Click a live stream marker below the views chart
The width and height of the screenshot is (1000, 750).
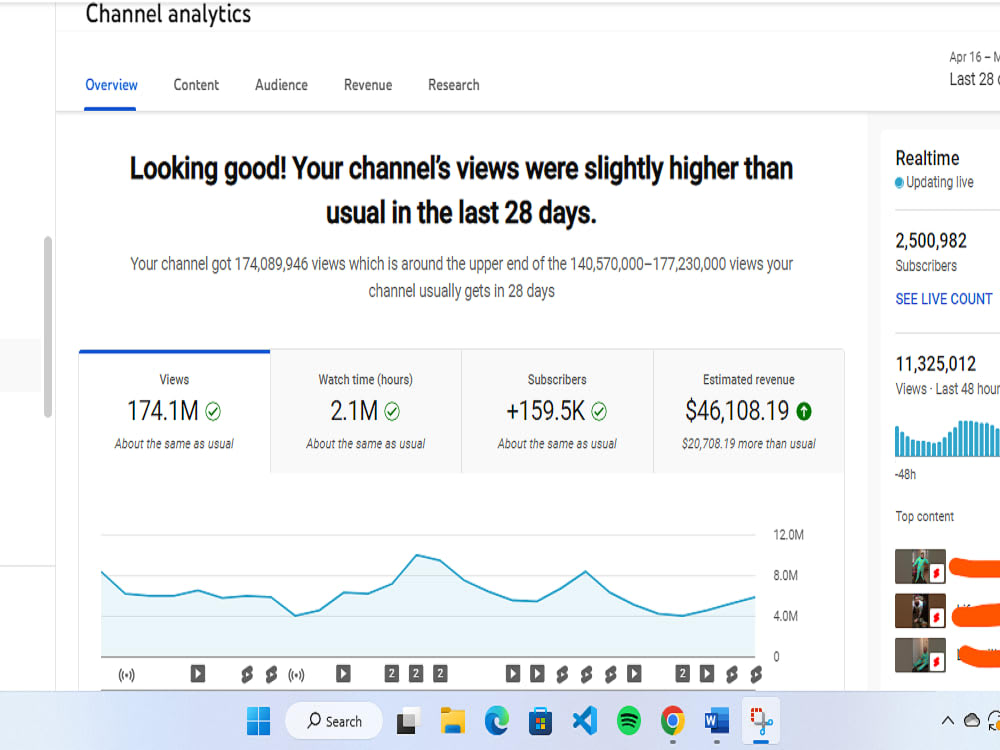[127, 674]
